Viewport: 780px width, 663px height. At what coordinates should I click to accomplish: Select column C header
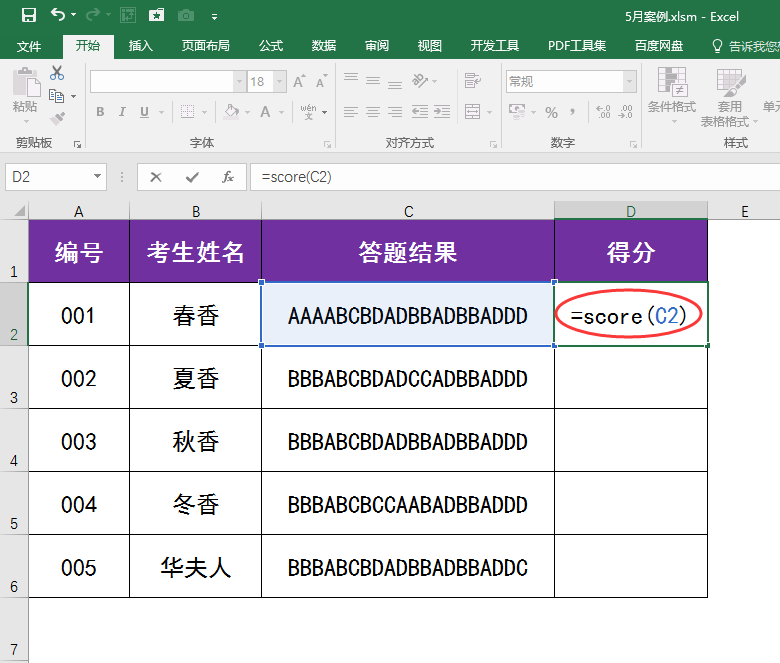coord(408,211)
